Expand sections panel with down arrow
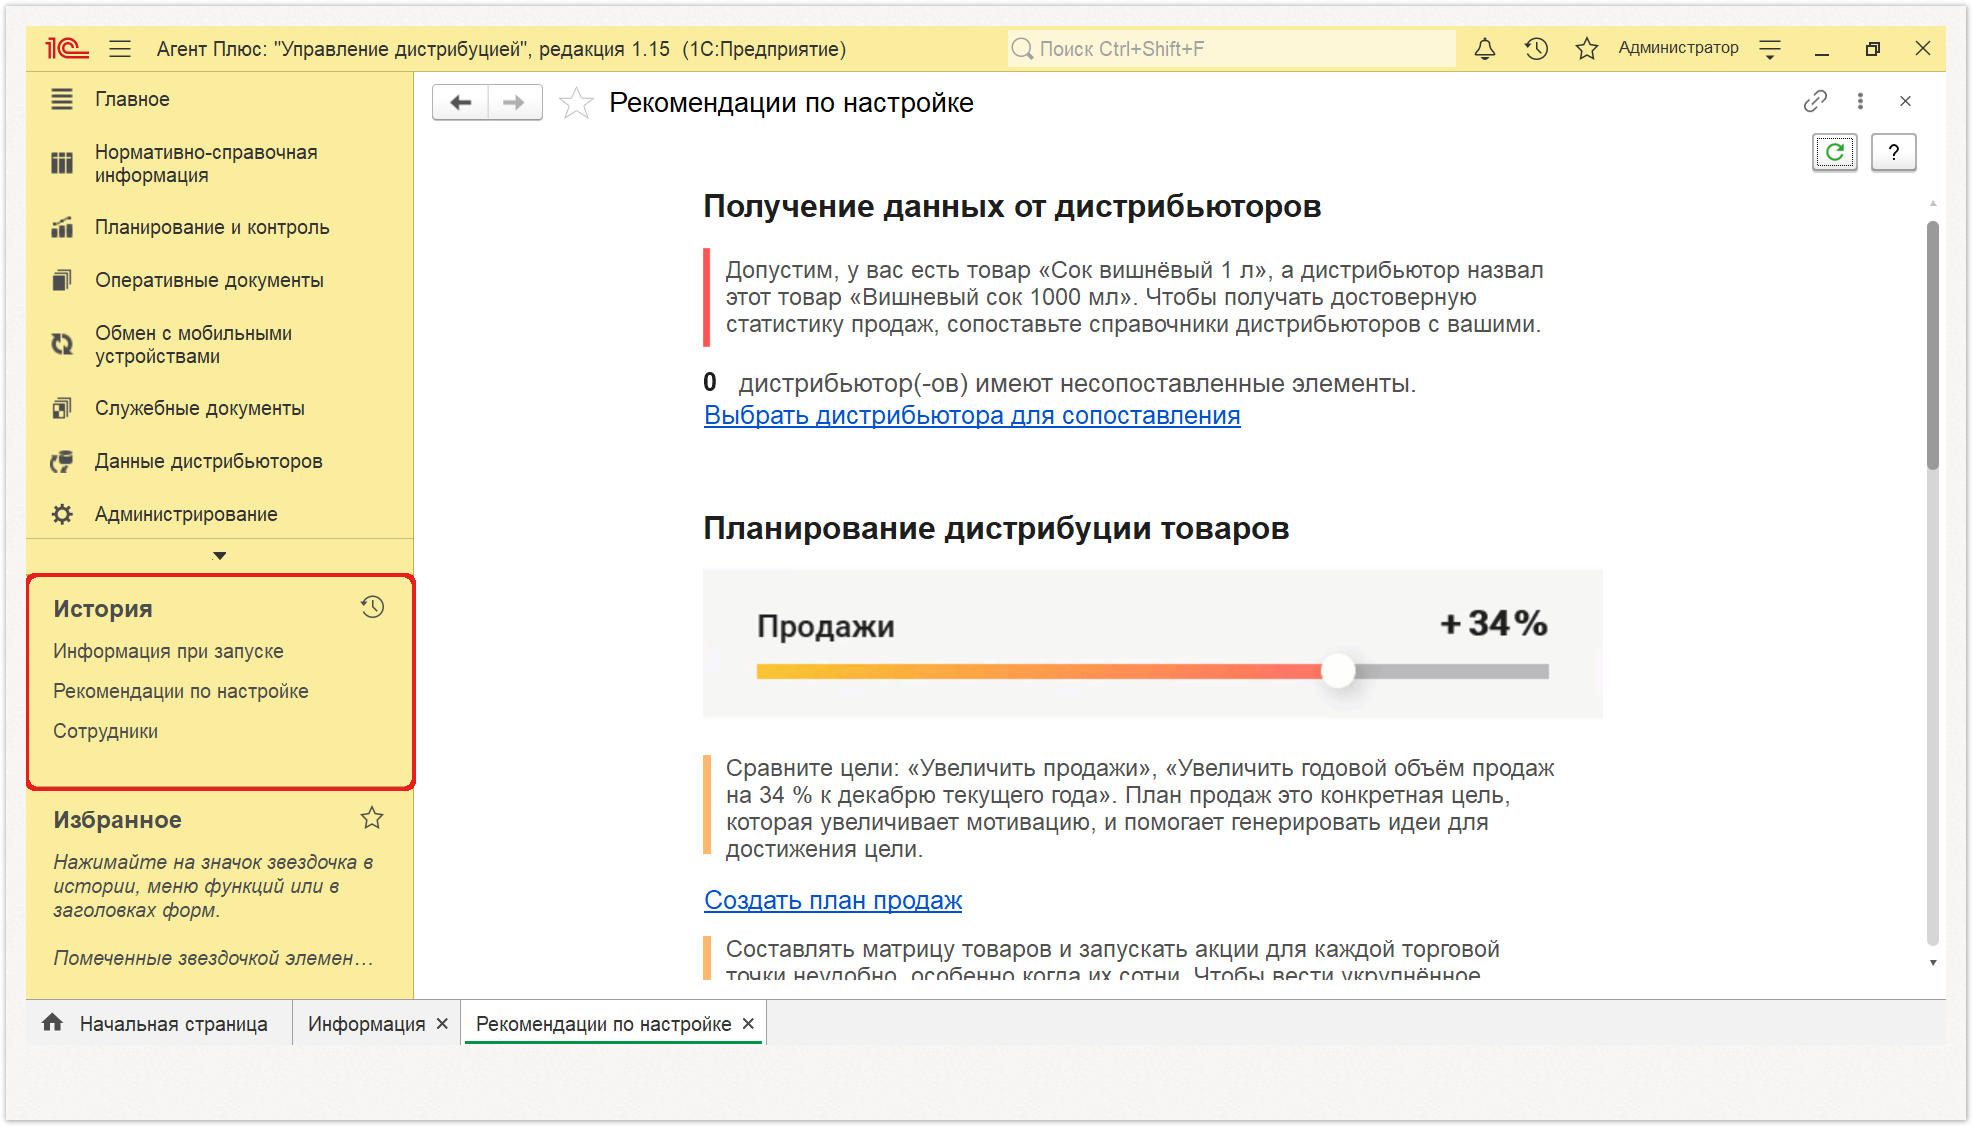The image size is (1972, 1126). coord(220,555)
